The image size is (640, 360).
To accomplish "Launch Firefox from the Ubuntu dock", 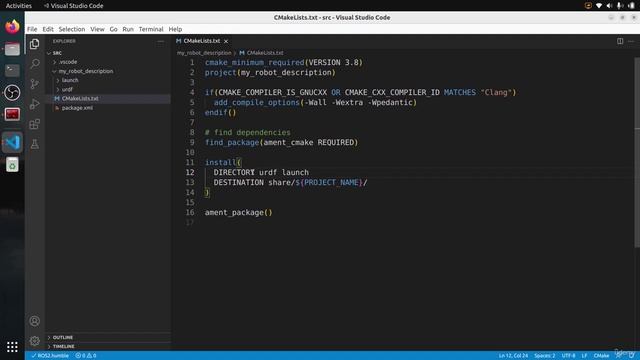I will pos(12,27).
